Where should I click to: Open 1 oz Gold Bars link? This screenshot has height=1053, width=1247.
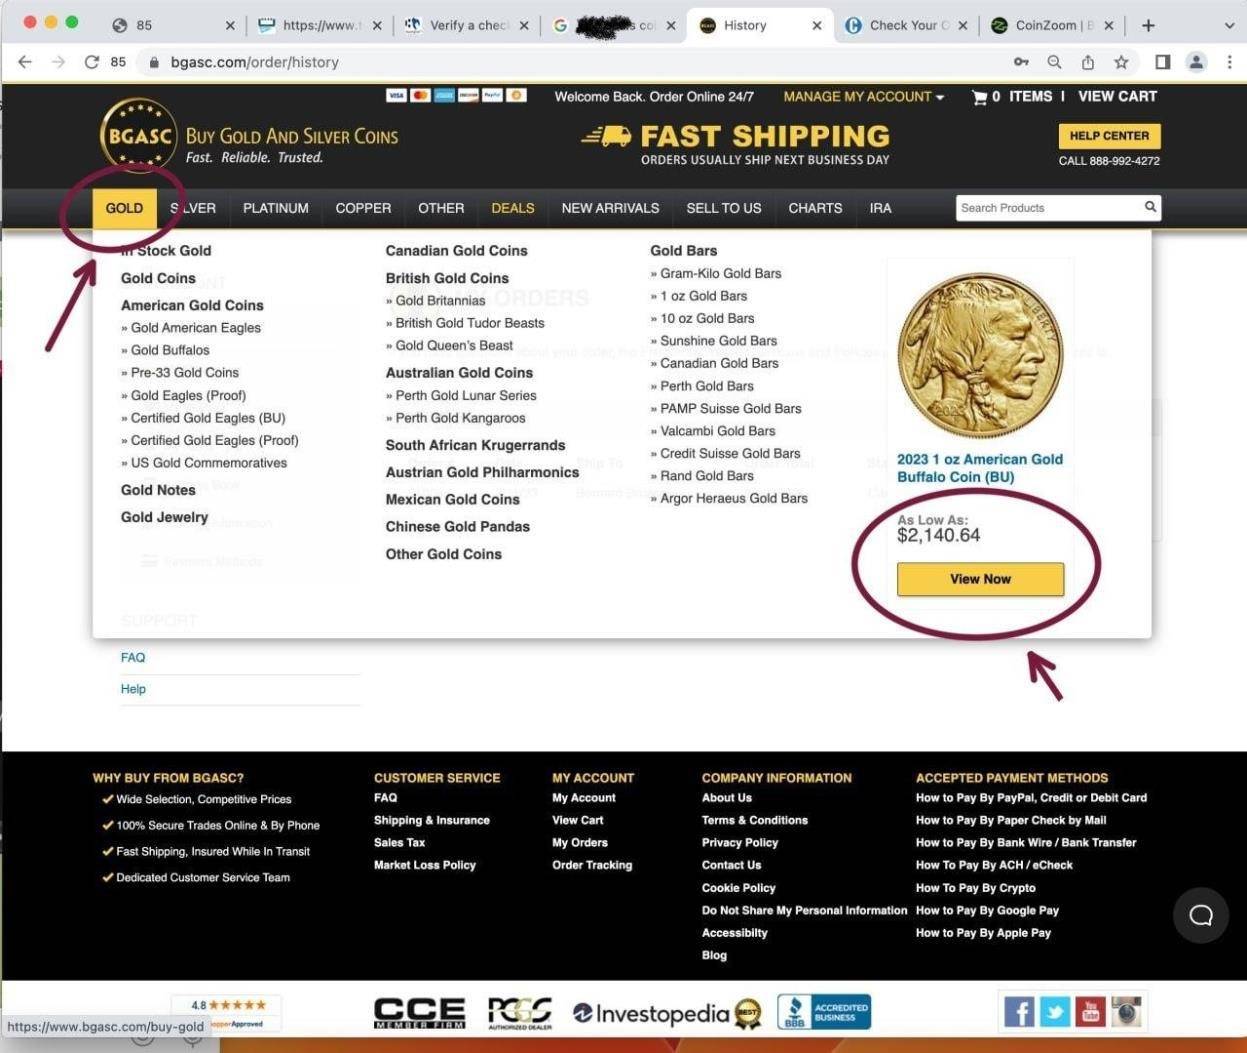tap(703, 296)
